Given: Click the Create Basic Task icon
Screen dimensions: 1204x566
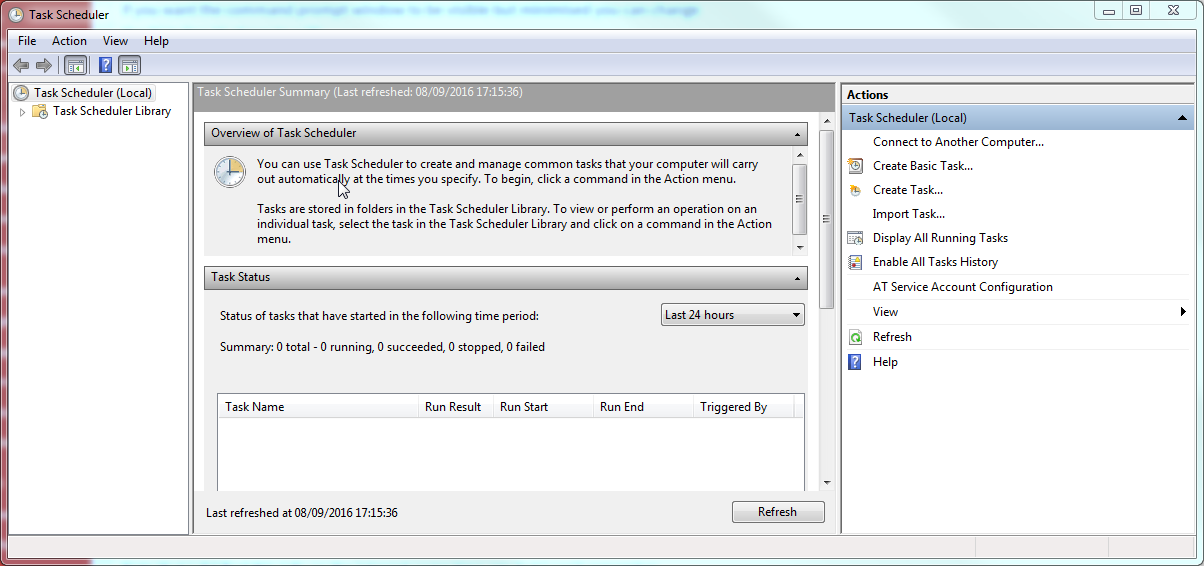Looking at the screenshot, I should coord(855,166).
